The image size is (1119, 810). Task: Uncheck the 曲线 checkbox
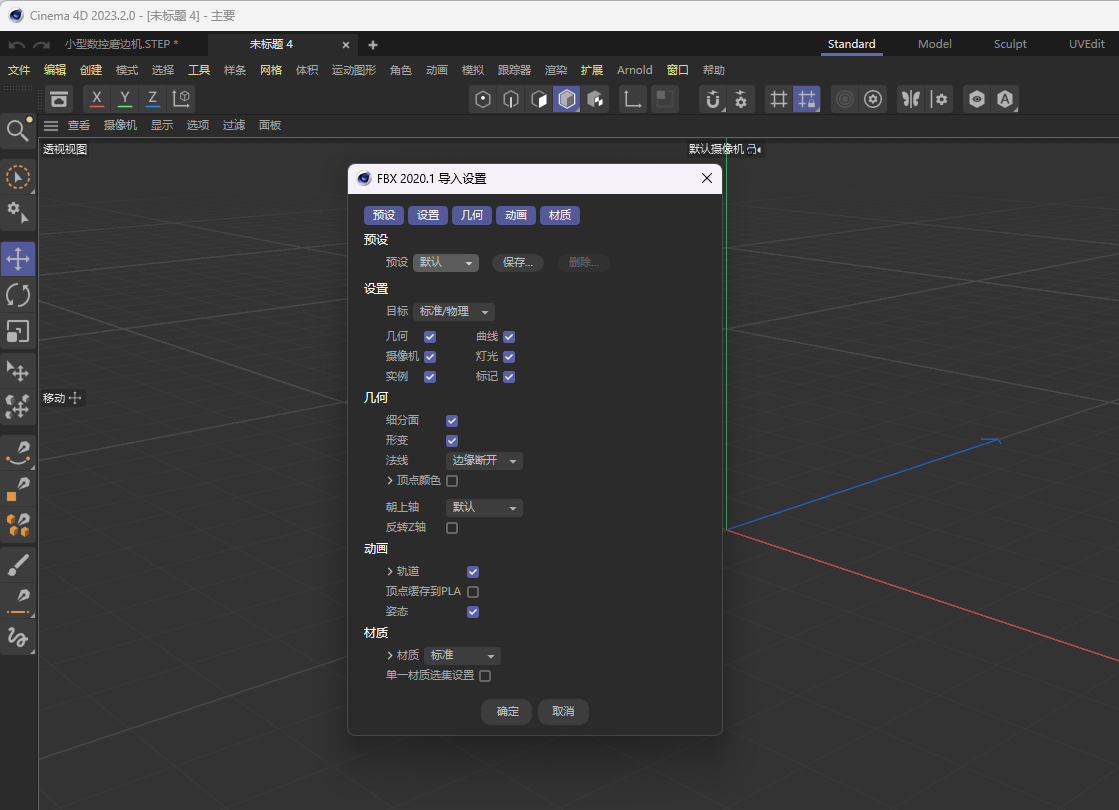click(509, 337)
